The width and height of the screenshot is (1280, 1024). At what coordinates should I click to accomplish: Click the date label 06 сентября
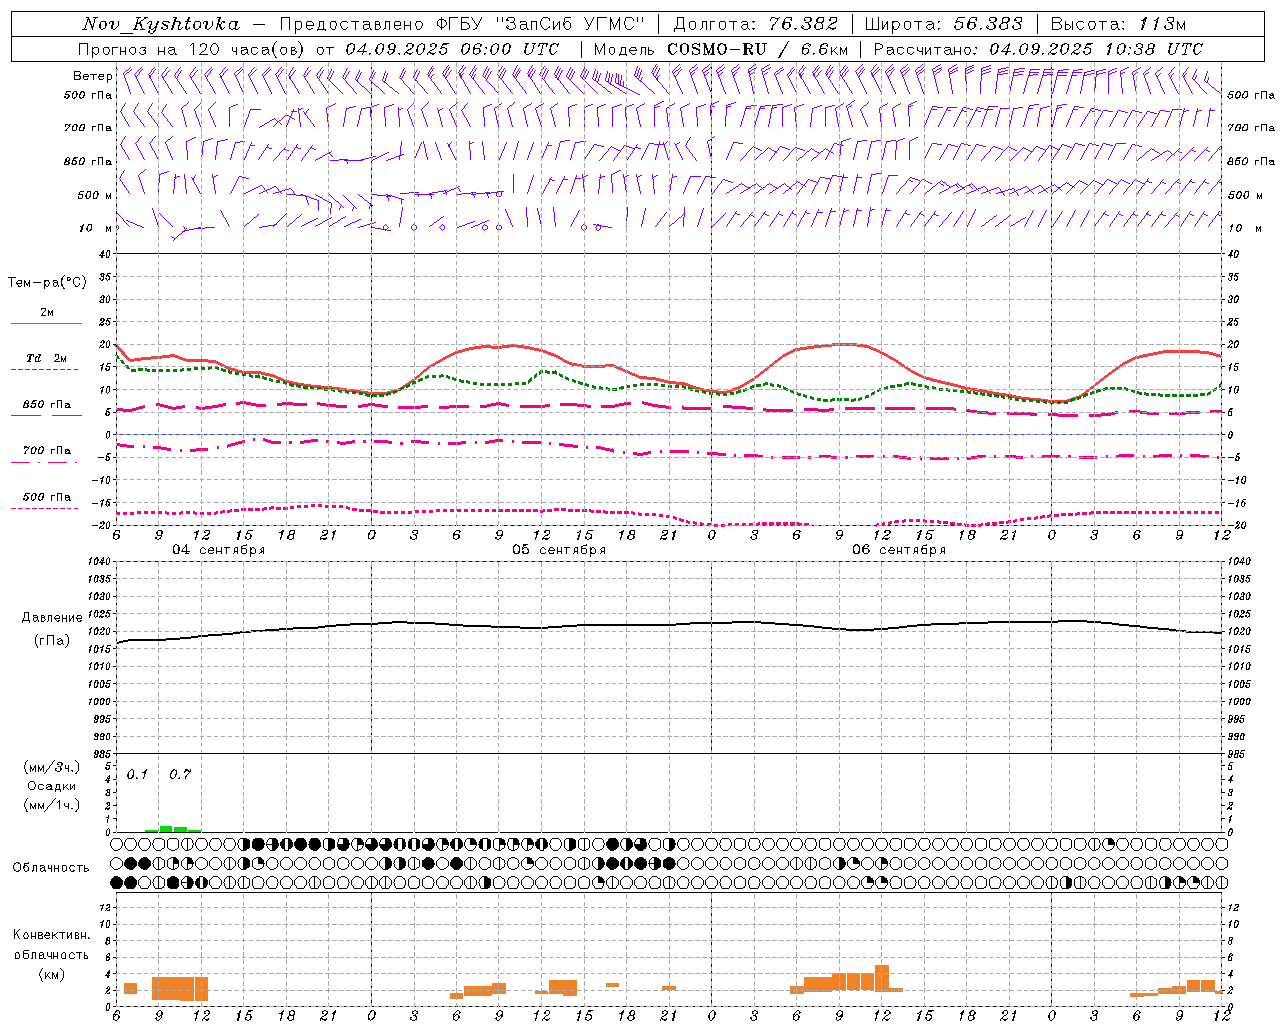click(x=899, y=550)
